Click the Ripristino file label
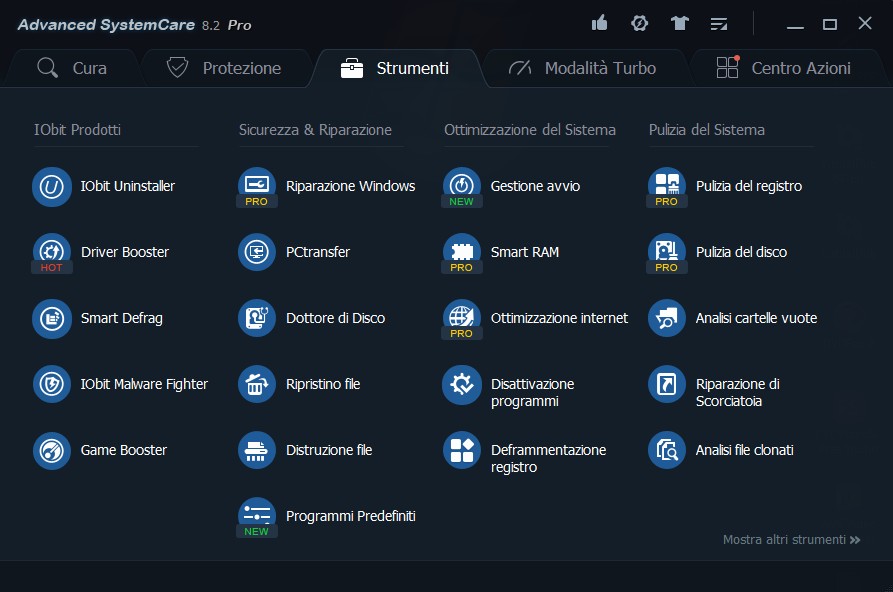The image size is (893, 592). pos(323,385)
